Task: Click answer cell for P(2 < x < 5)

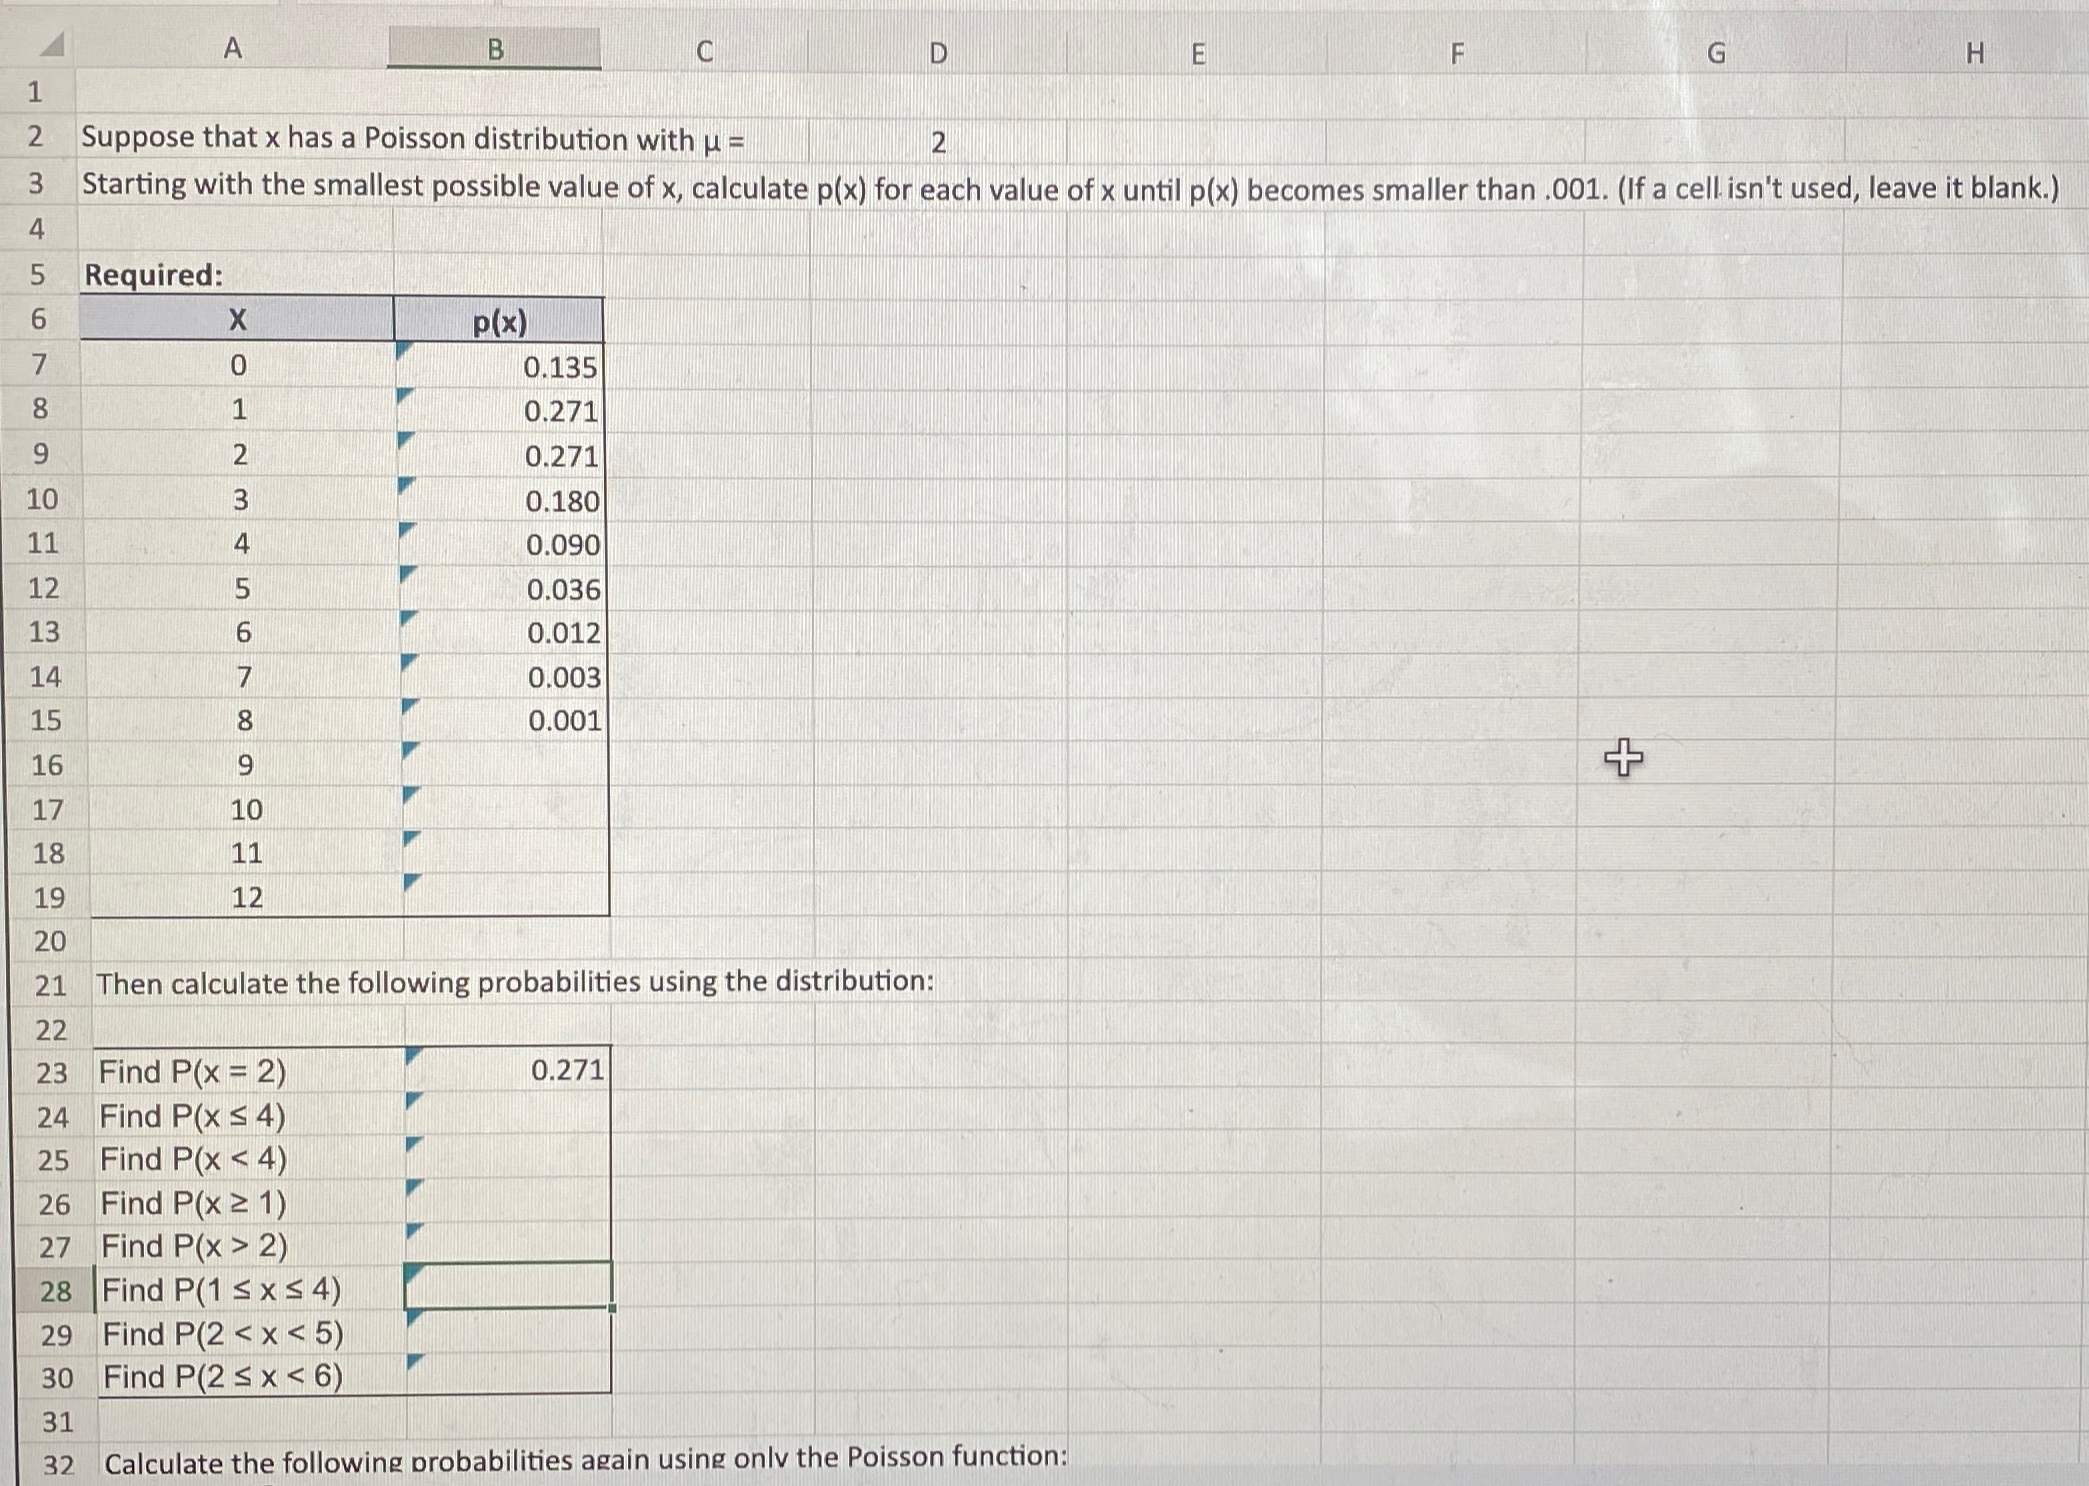Action: (x=508, y=1333)
